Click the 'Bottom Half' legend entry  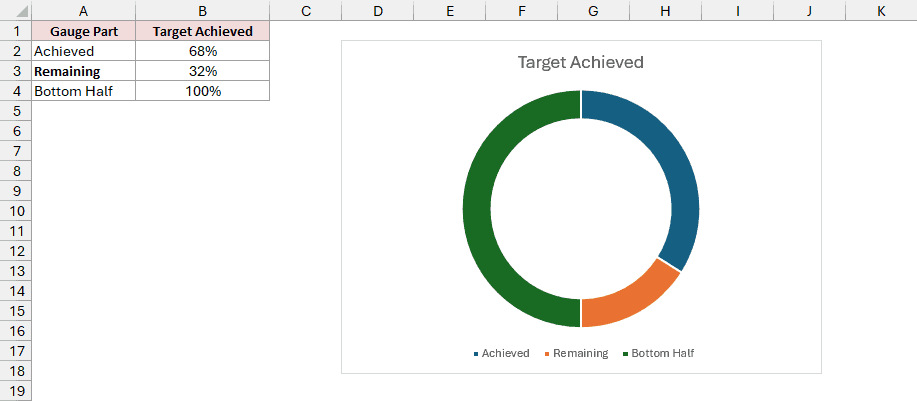coord(658,354)
